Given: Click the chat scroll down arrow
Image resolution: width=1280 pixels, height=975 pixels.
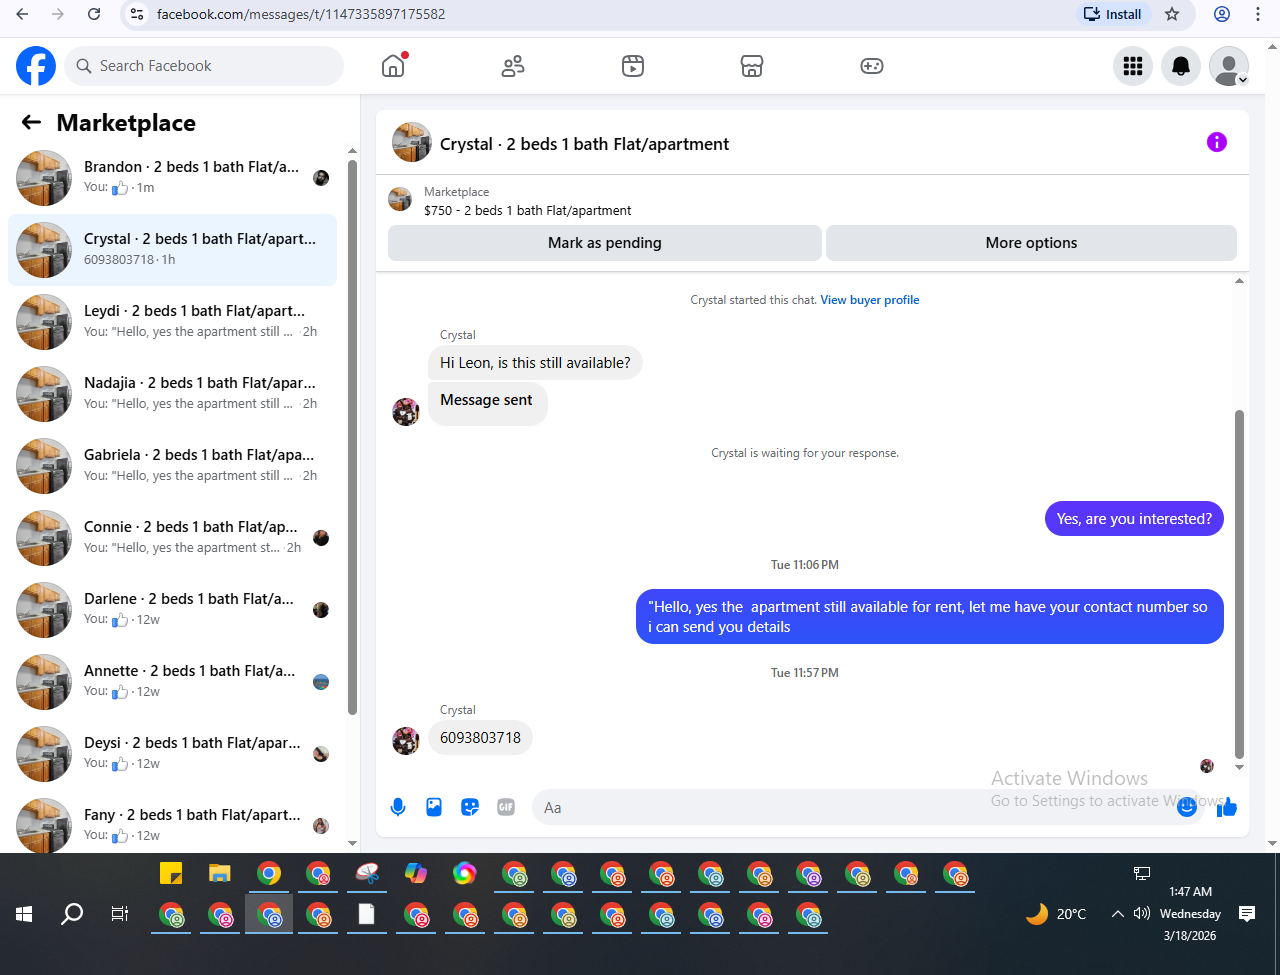Looking at the screenshot, I should [x=1240, y=767].
